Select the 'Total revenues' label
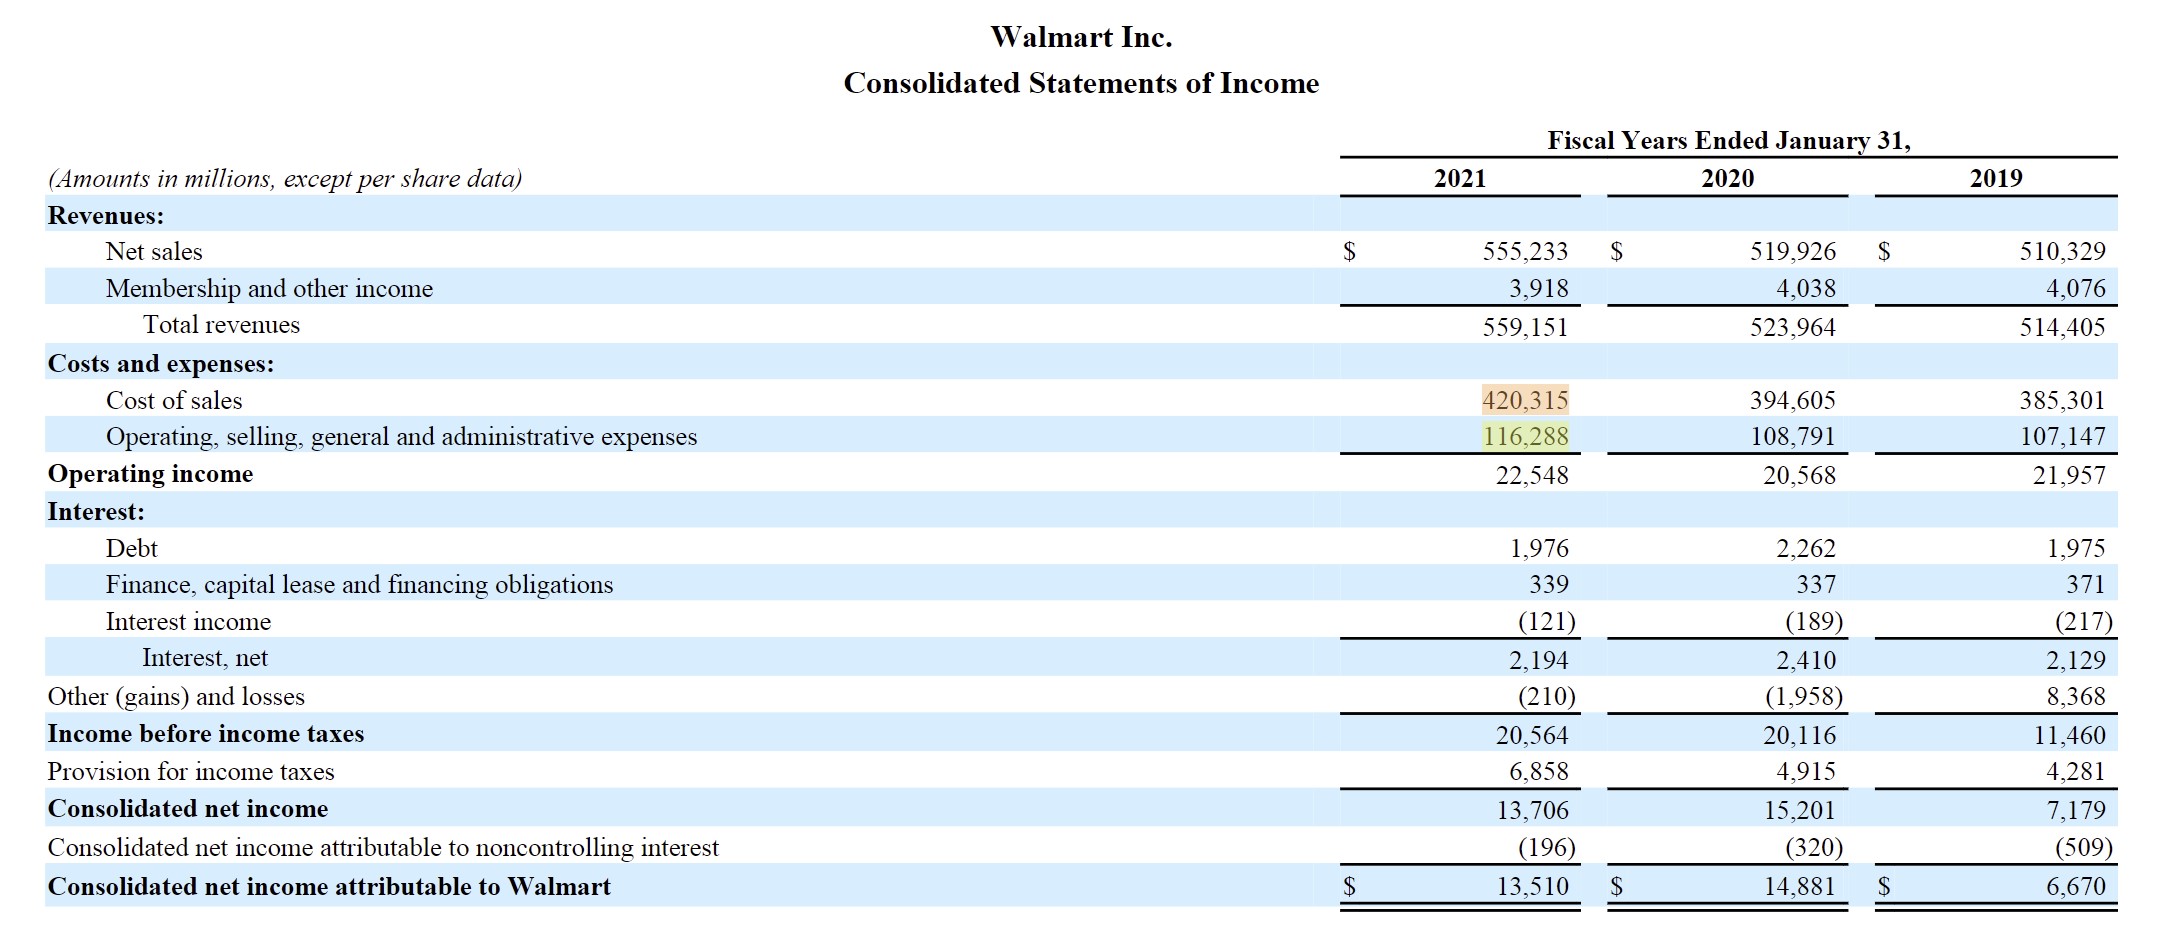Viewport: 2167px width, 931px height. click(221, 325)
